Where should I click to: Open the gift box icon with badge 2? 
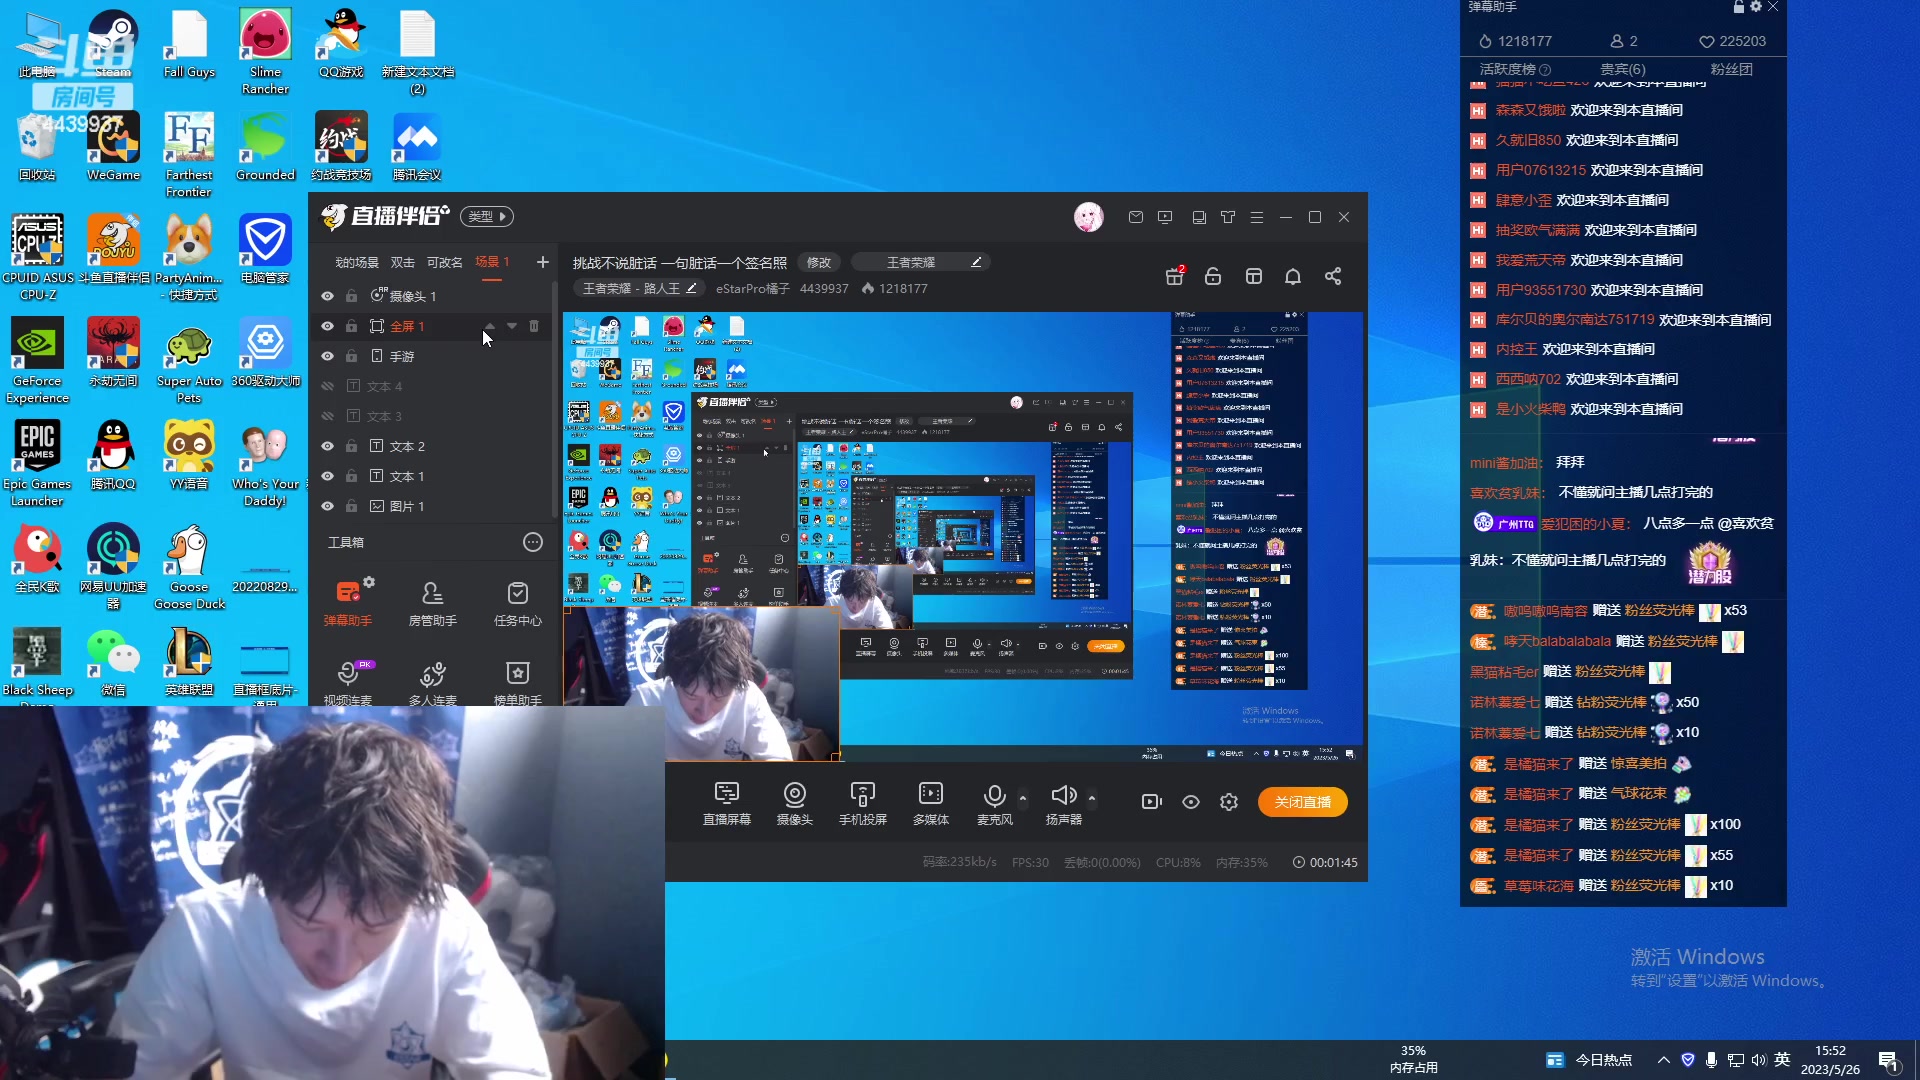1175,276
